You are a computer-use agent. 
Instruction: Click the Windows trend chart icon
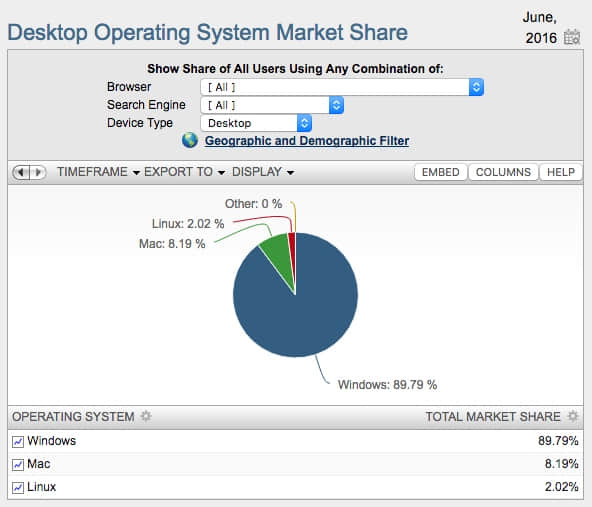(18, 441)
